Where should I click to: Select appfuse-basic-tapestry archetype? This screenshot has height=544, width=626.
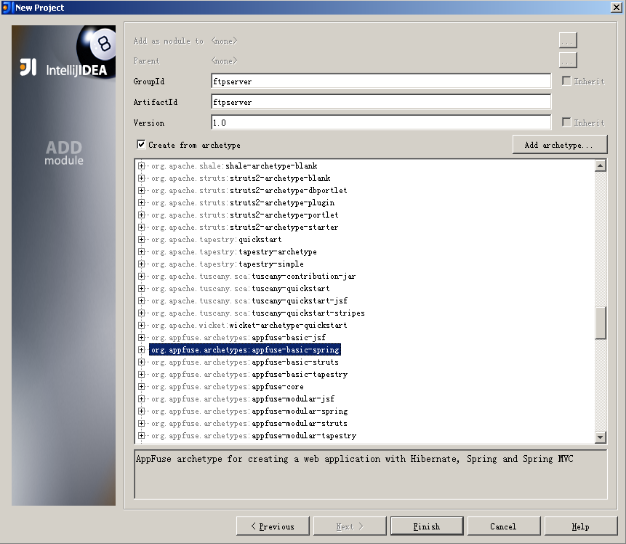tap(249, 374)
